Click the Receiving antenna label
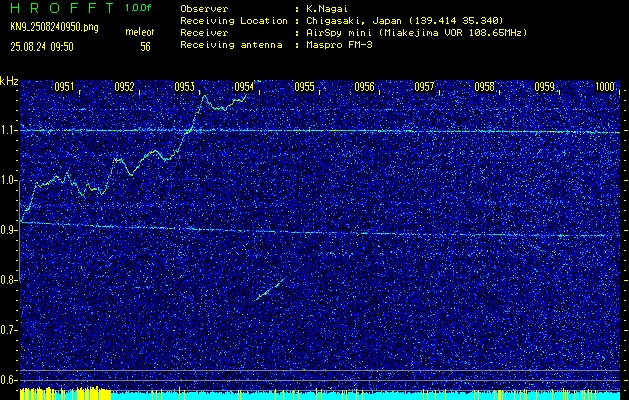 (231, 45)
